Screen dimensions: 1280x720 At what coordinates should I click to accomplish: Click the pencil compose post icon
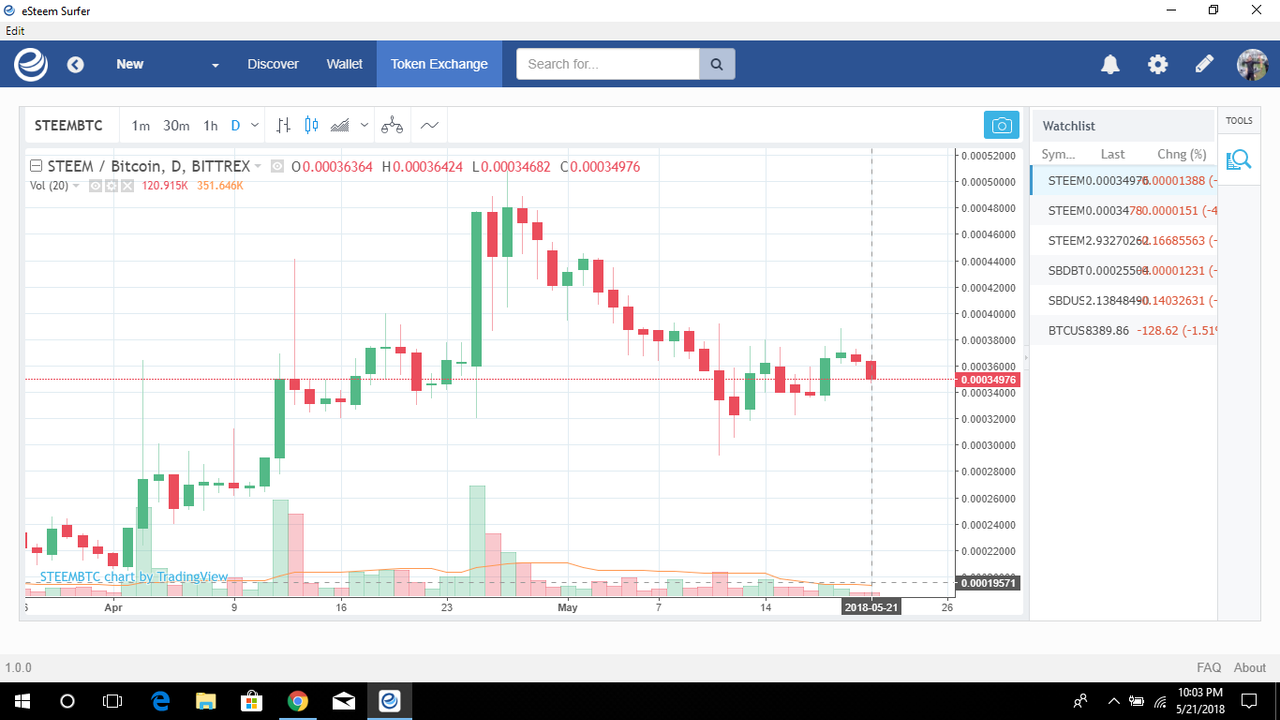[x=1205, y=65]
